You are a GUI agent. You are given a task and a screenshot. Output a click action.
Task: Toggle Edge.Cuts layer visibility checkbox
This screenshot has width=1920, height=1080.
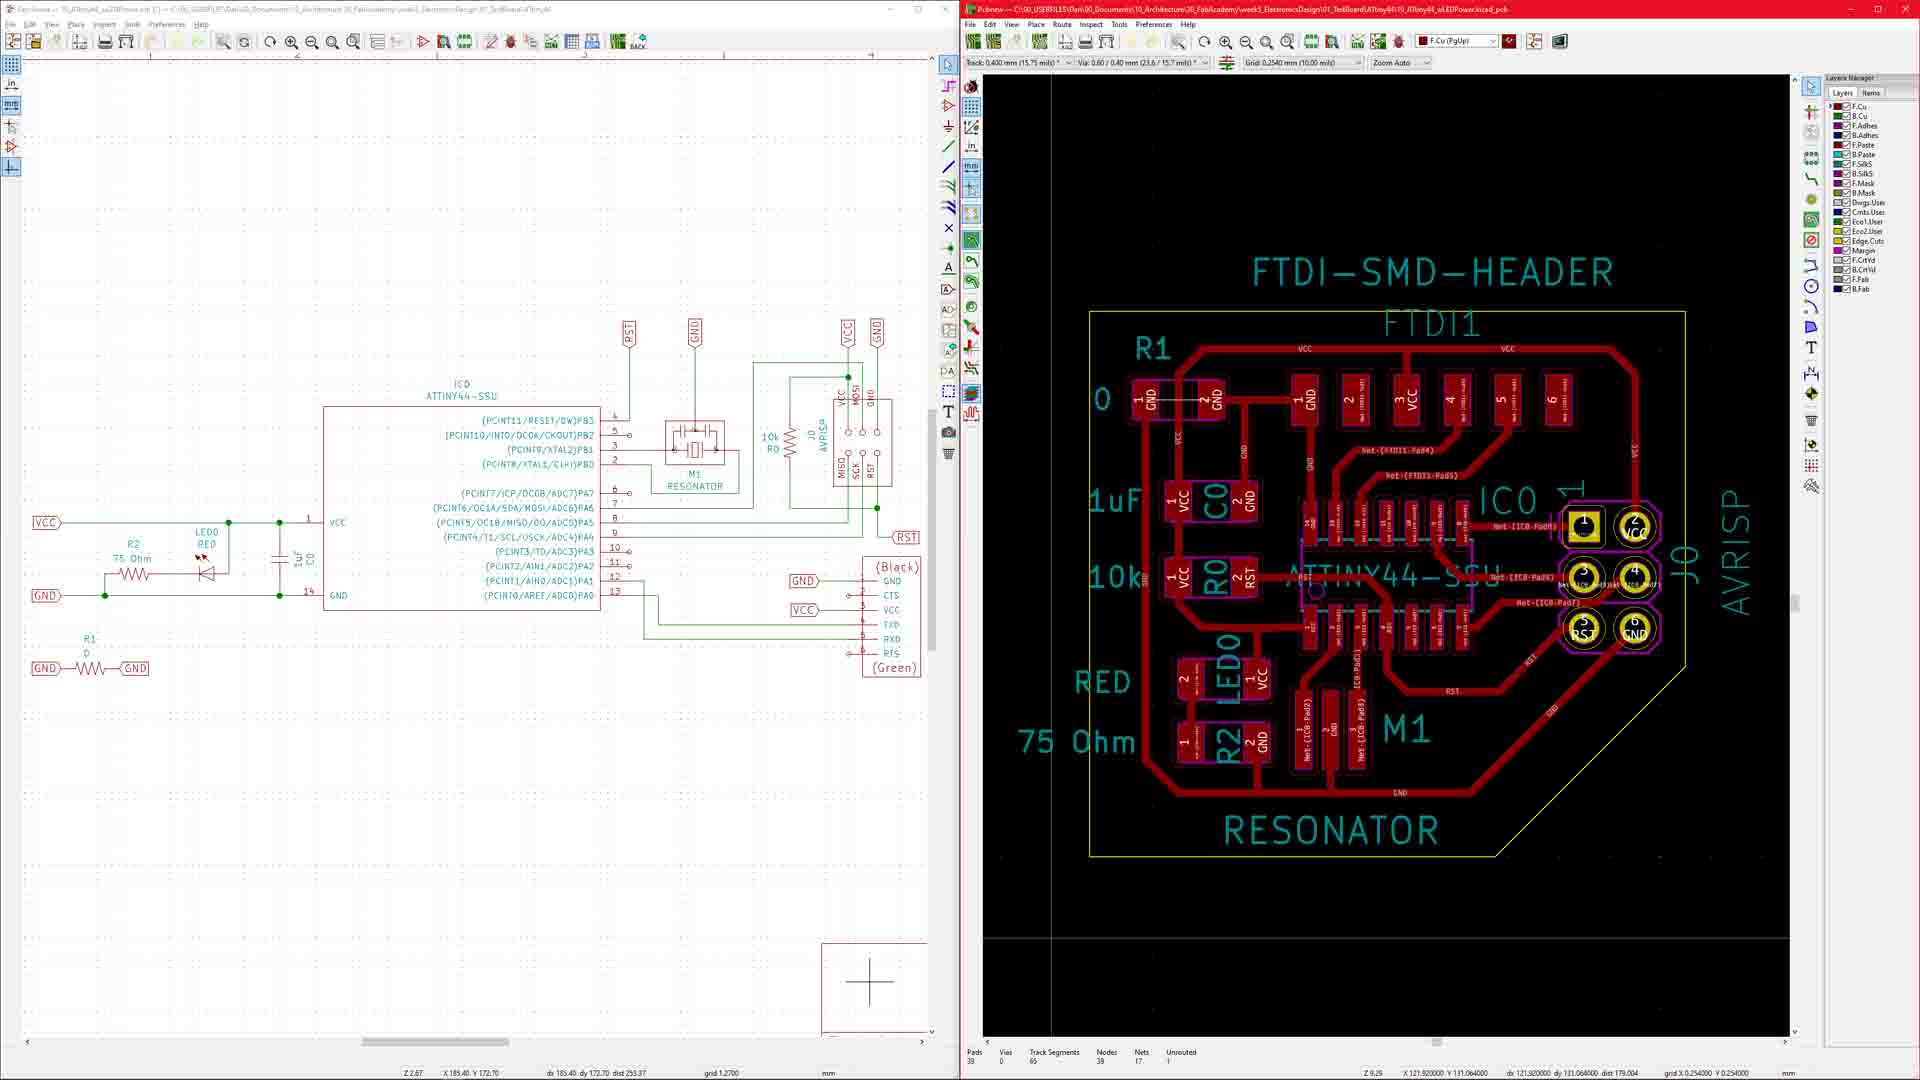click(x=1847, y=241)
